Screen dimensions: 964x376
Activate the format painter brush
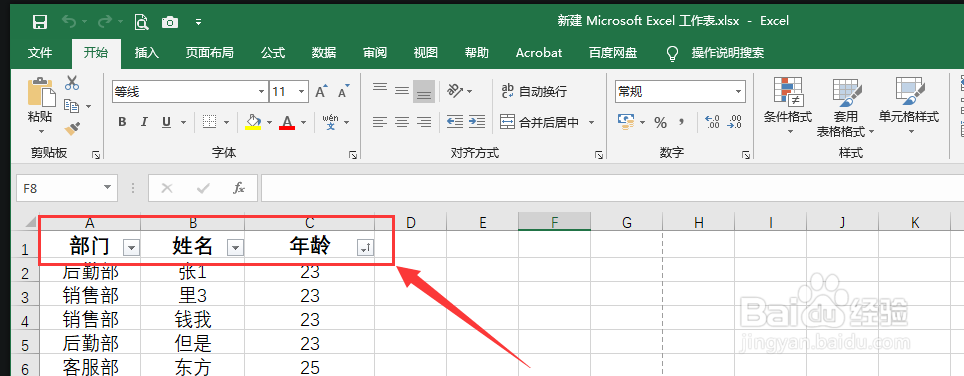click(72, 128)
